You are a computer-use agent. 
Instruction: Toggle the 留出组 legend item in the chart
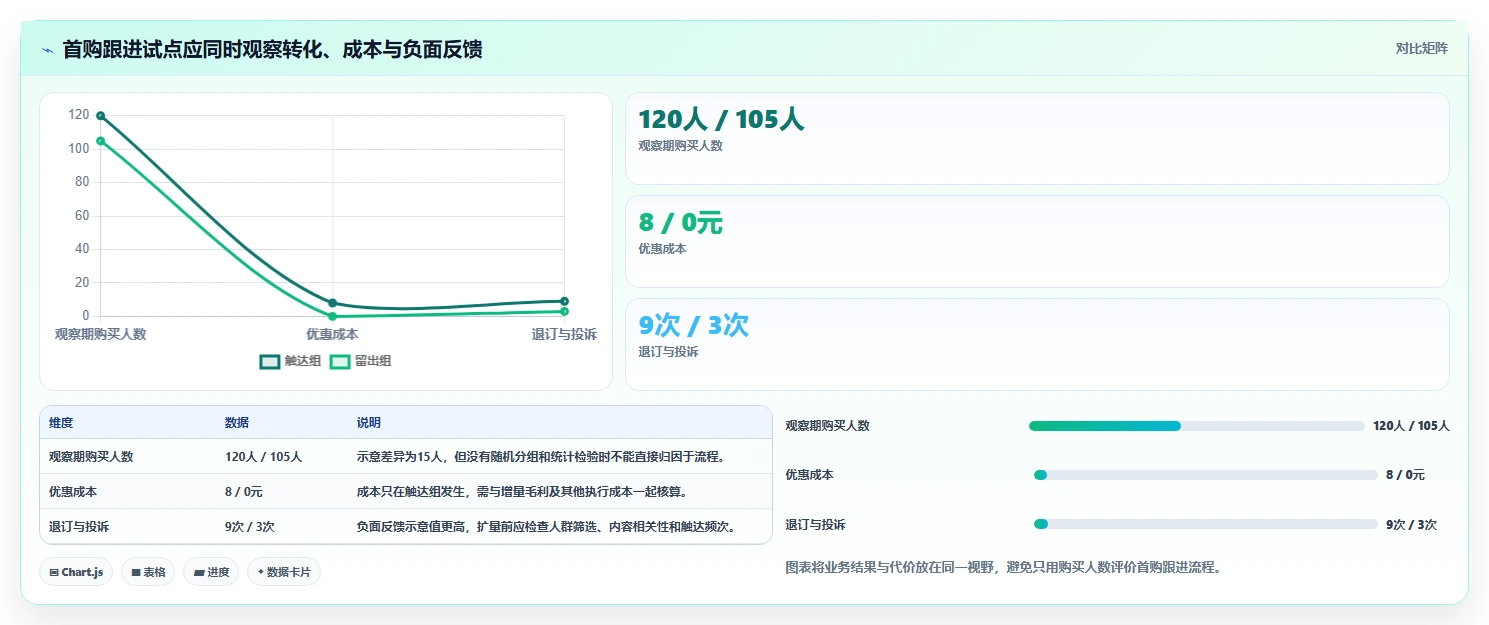point(360,361)
